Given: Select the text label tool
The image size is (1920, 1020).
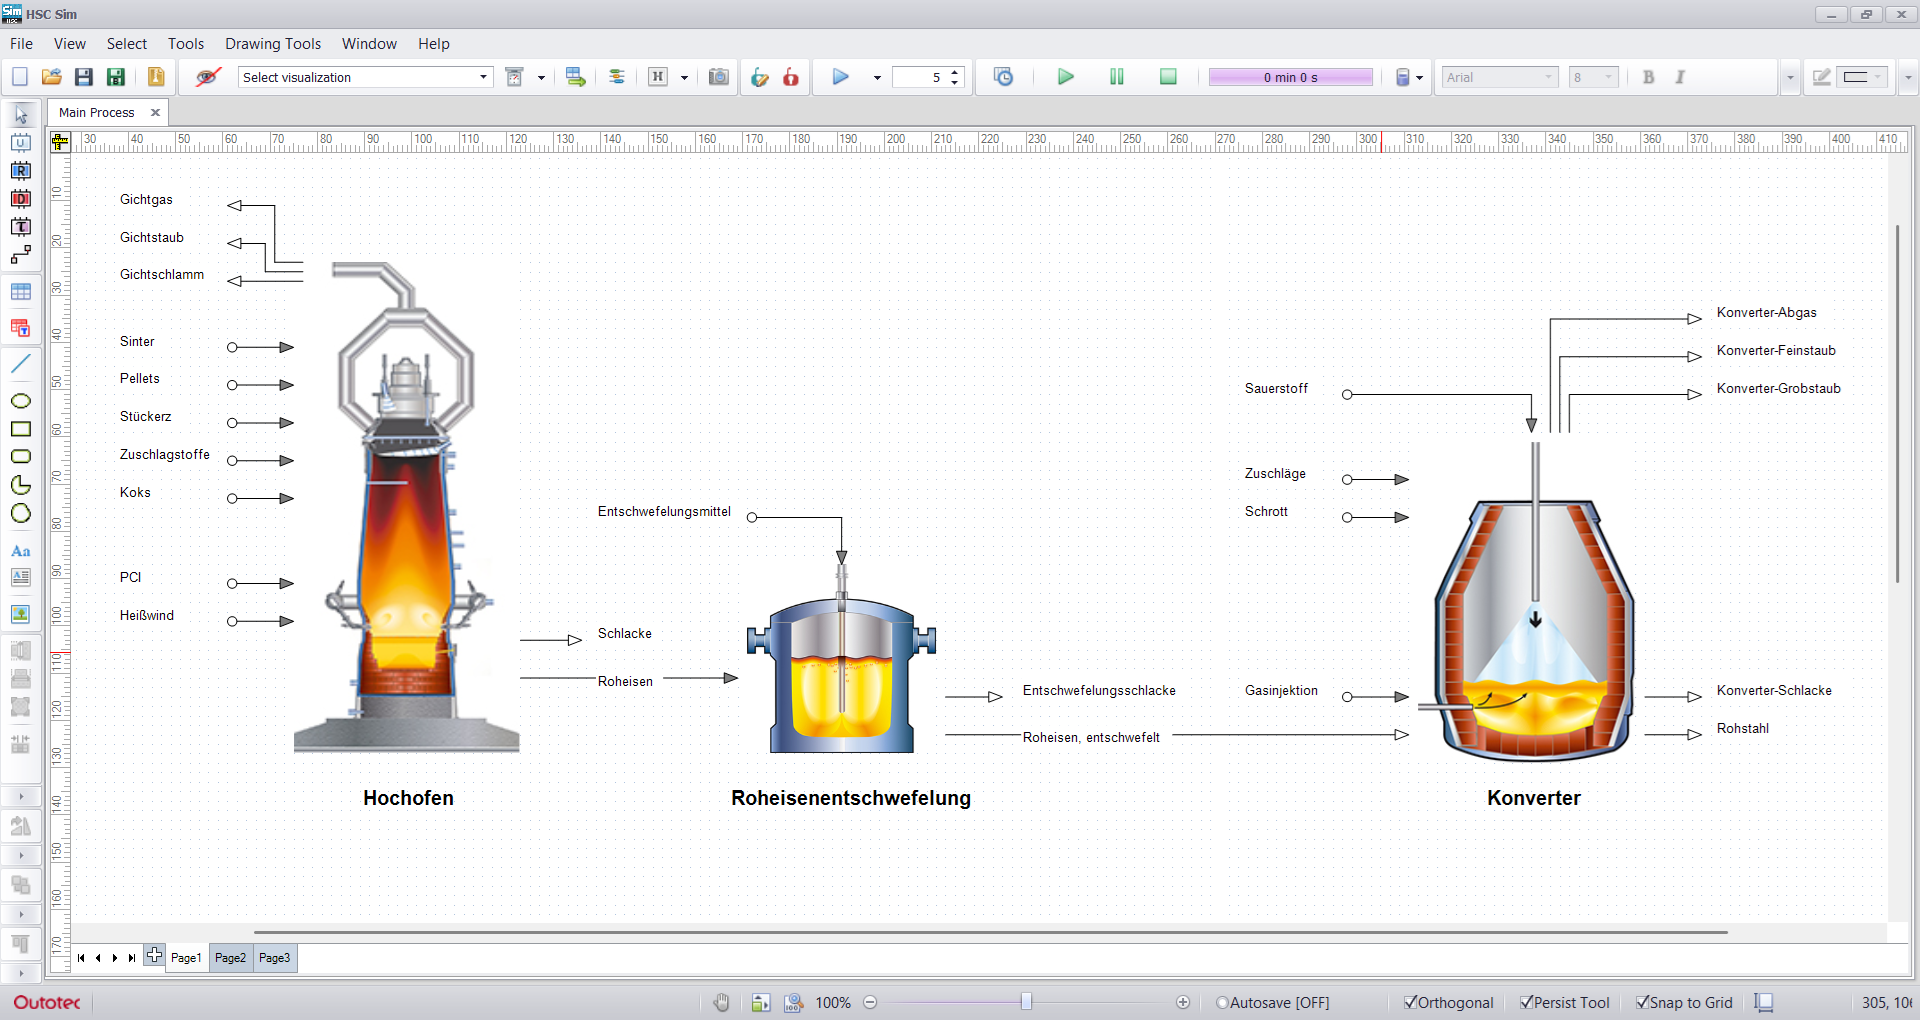Looking at the screenshot, I should tap(20, 551).
